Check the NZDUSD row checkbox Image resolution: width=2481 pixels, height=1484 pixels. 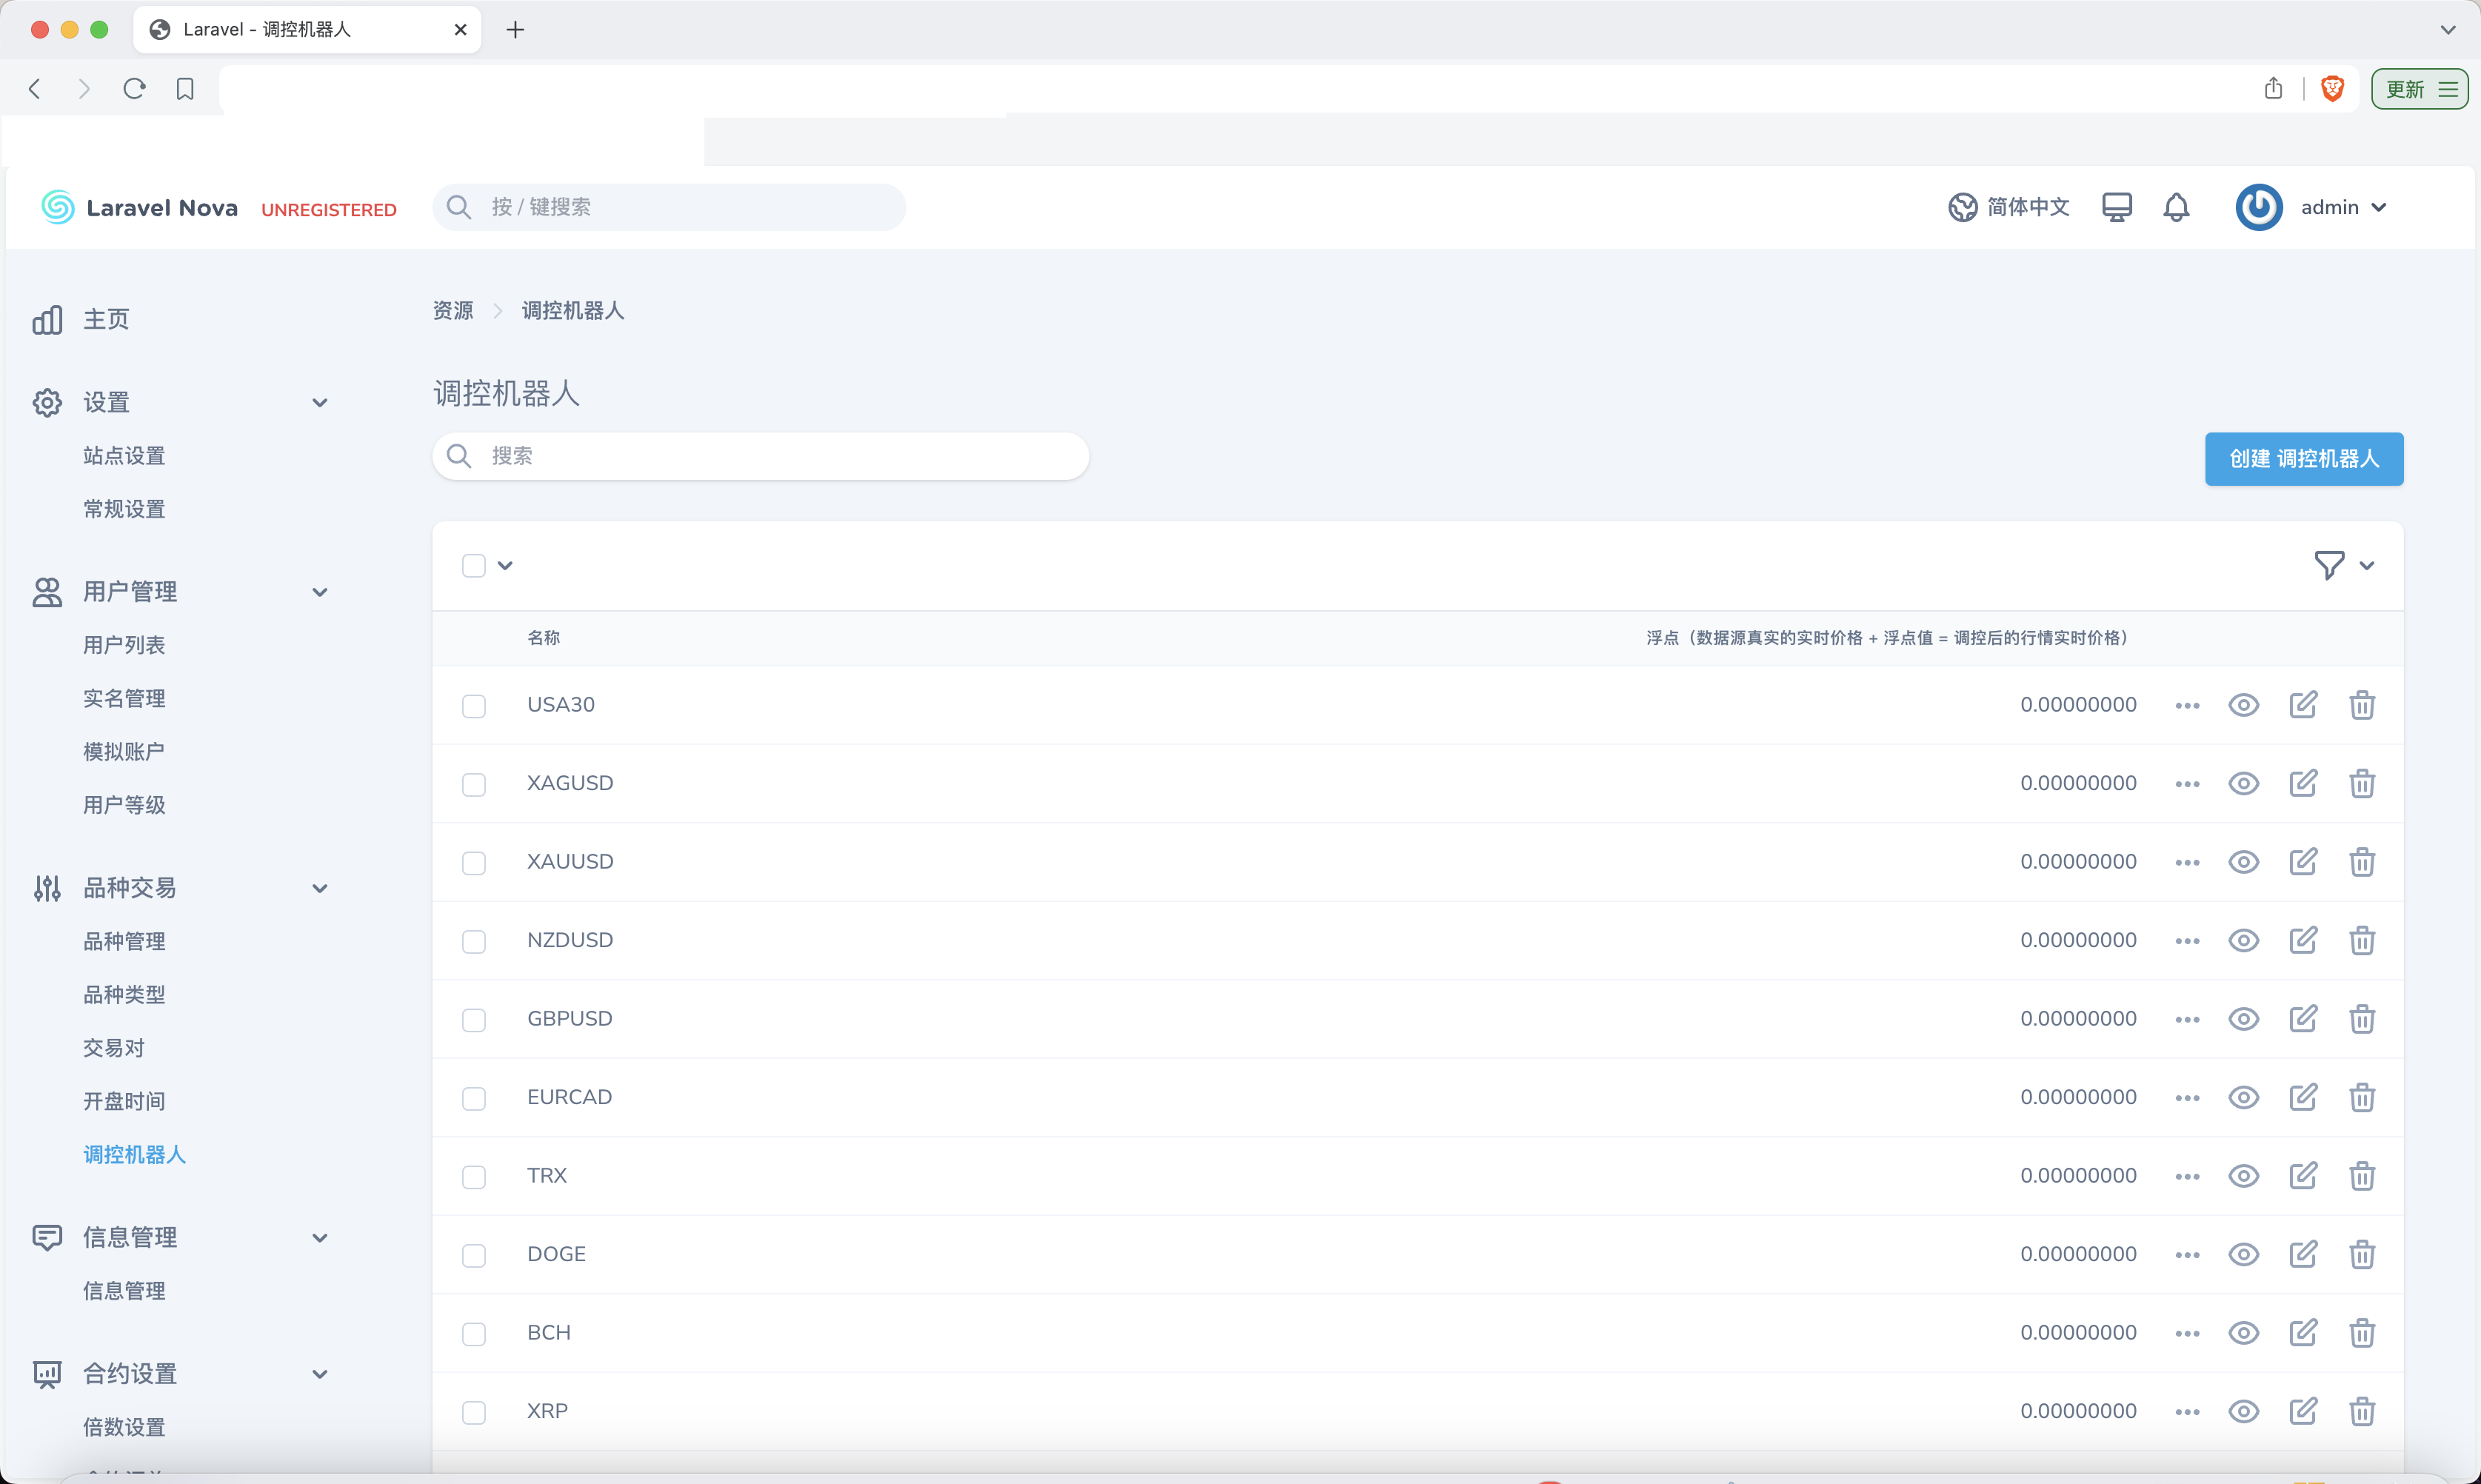click(474, 941)
